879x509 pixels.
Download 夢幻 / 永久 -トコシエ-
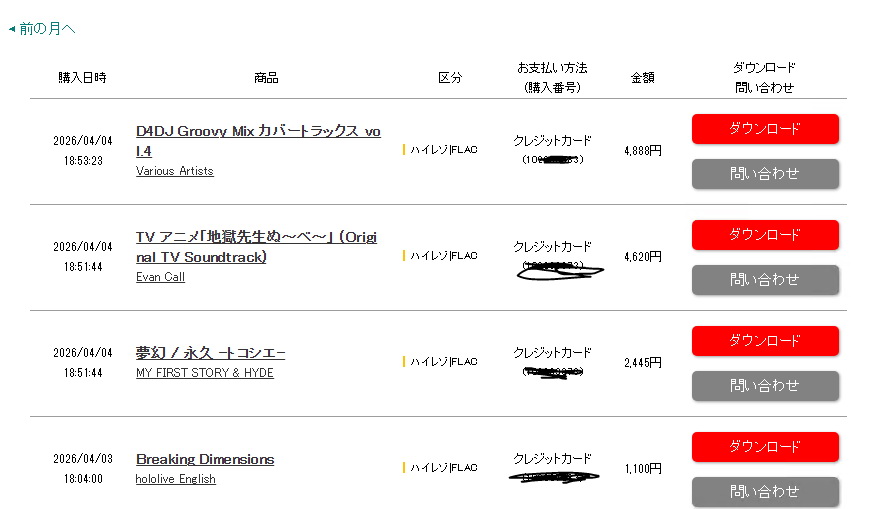(x=765, y=341)
